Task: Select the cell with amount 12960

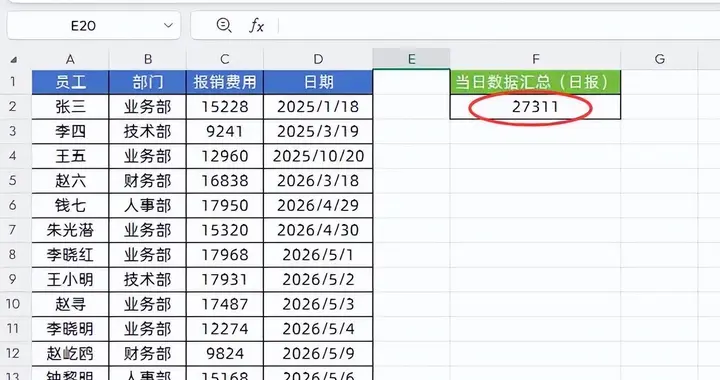Action: (x=225, y=156)
